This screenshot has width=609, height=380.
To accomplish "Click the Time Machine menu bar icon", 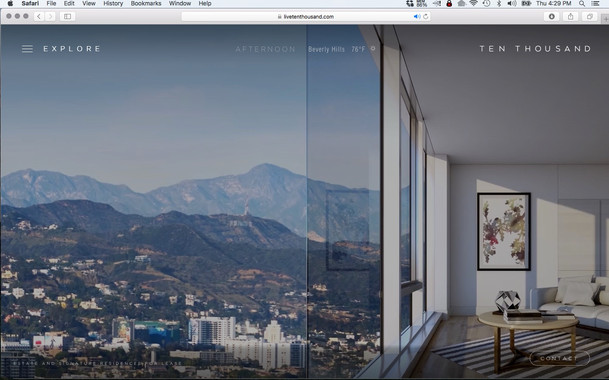I will click(486, 3).
